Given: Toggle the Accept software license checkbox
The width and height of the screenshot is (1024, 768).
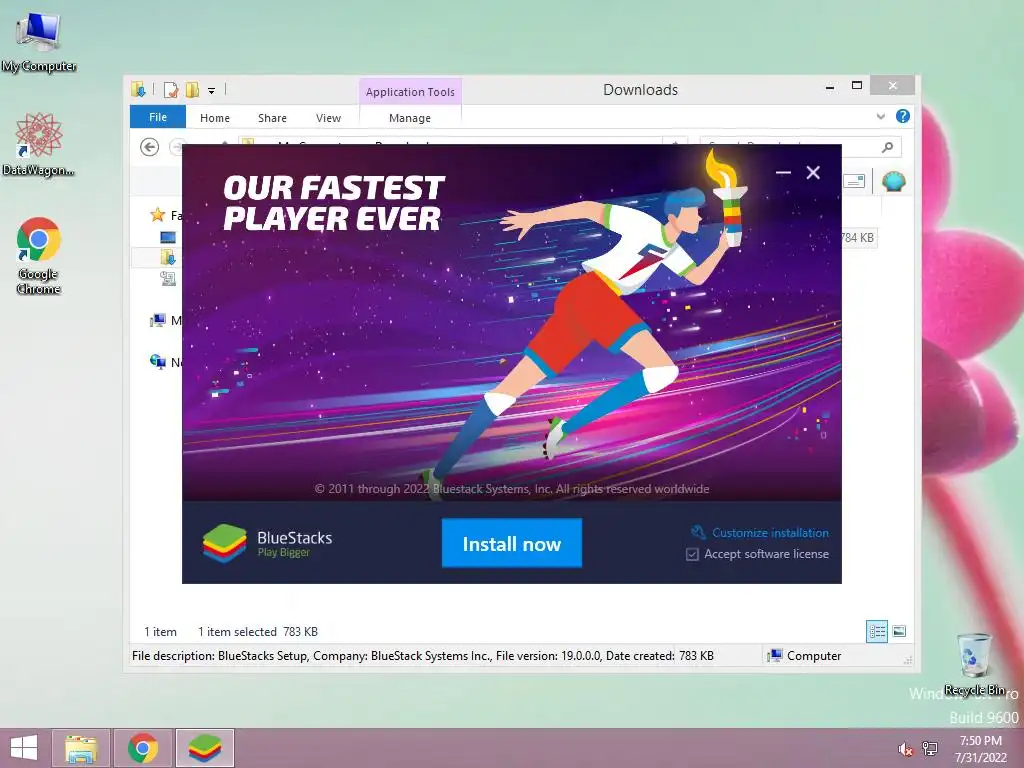Looking at the screenshot, I should click(692, 554).
